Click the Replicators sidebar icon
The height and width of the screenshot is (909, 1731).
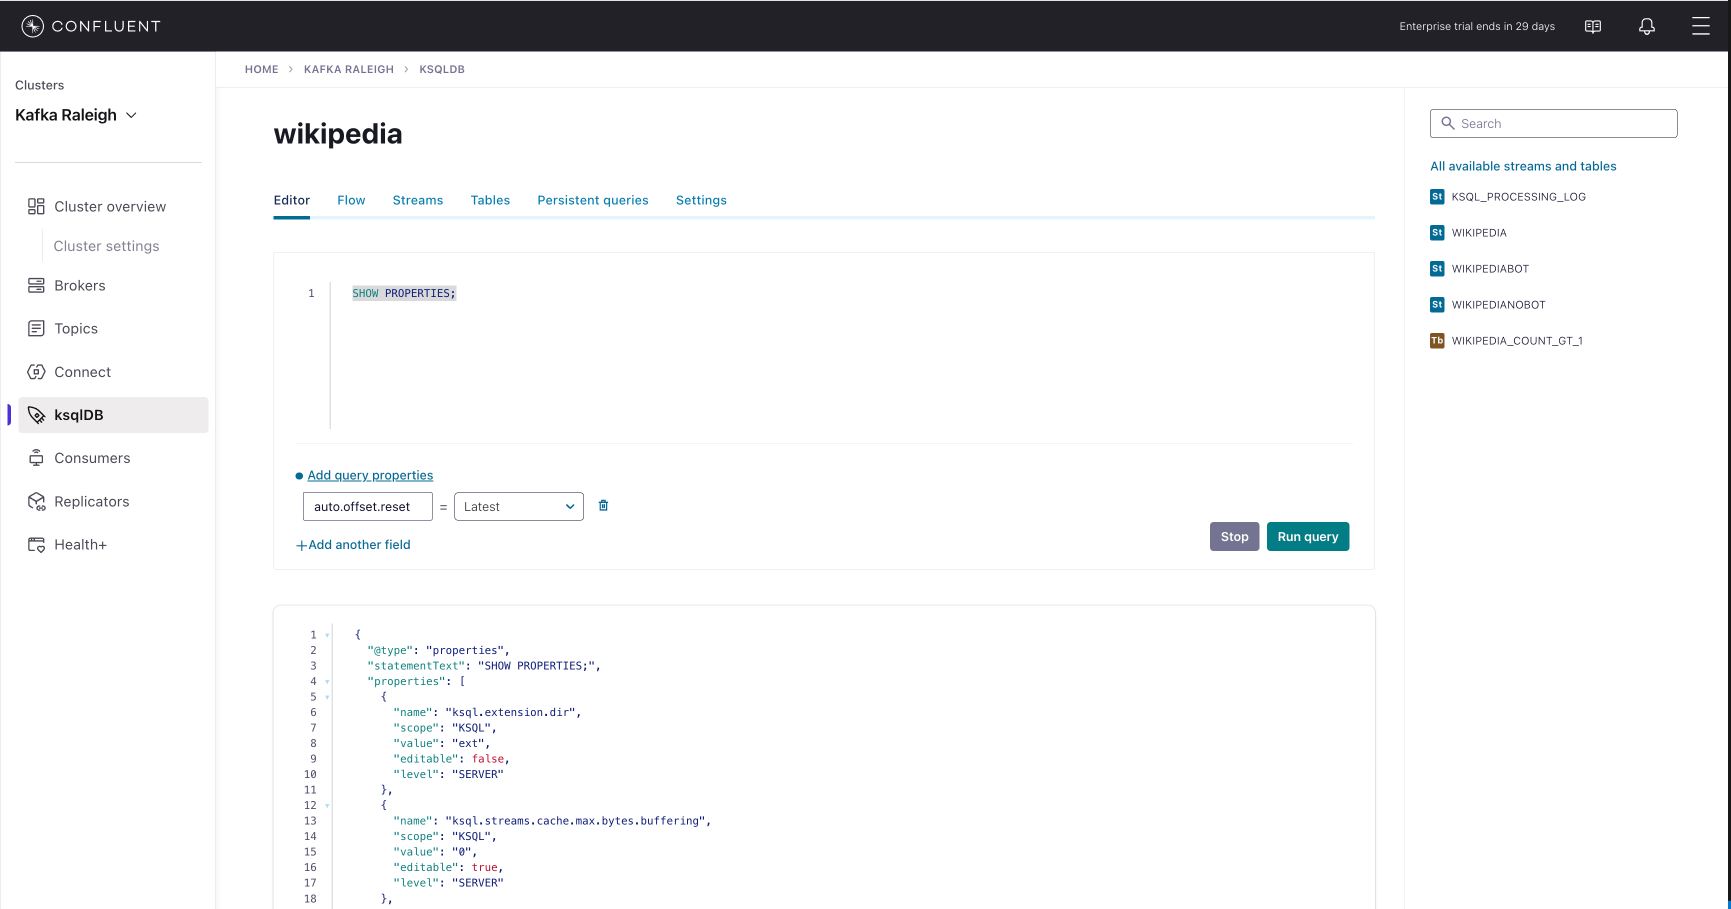click(x=36, y=502)
